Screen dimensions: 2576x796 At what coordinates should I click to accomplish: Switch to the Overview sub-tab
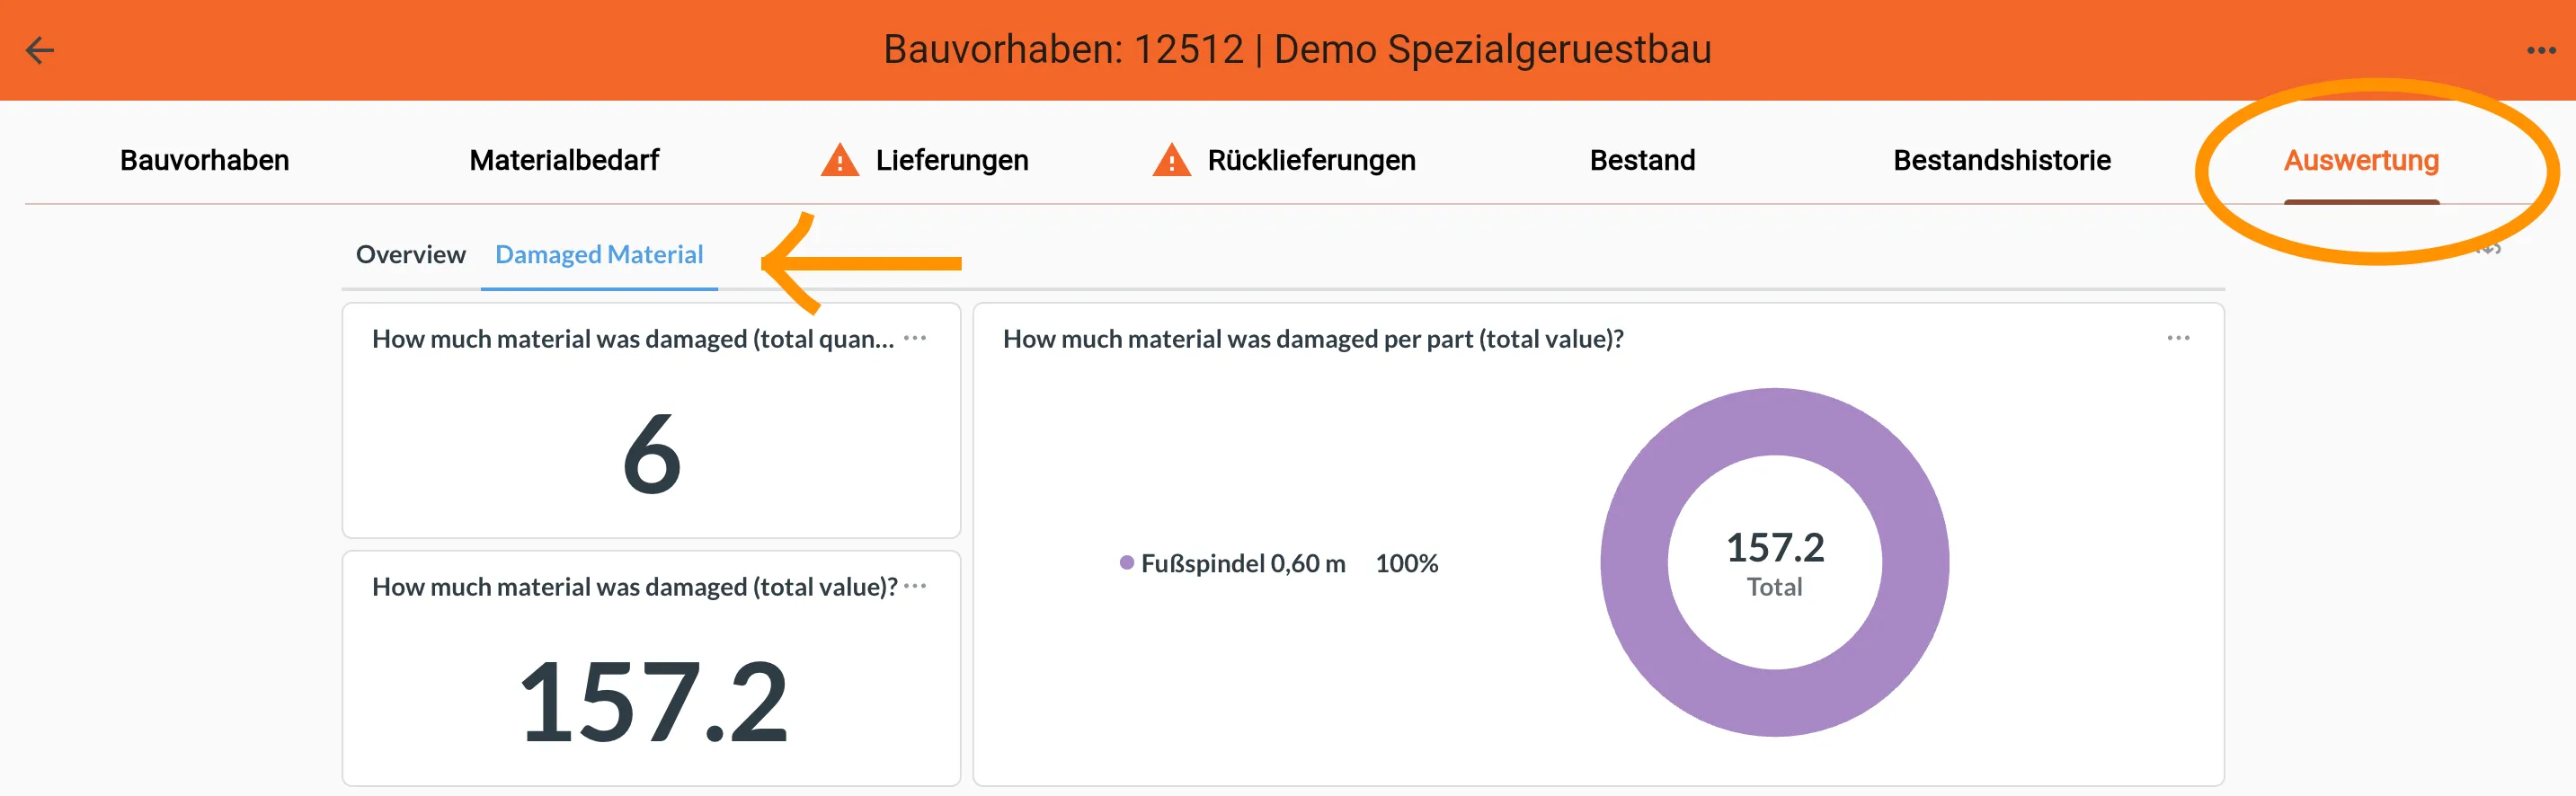tap(410, 255)
